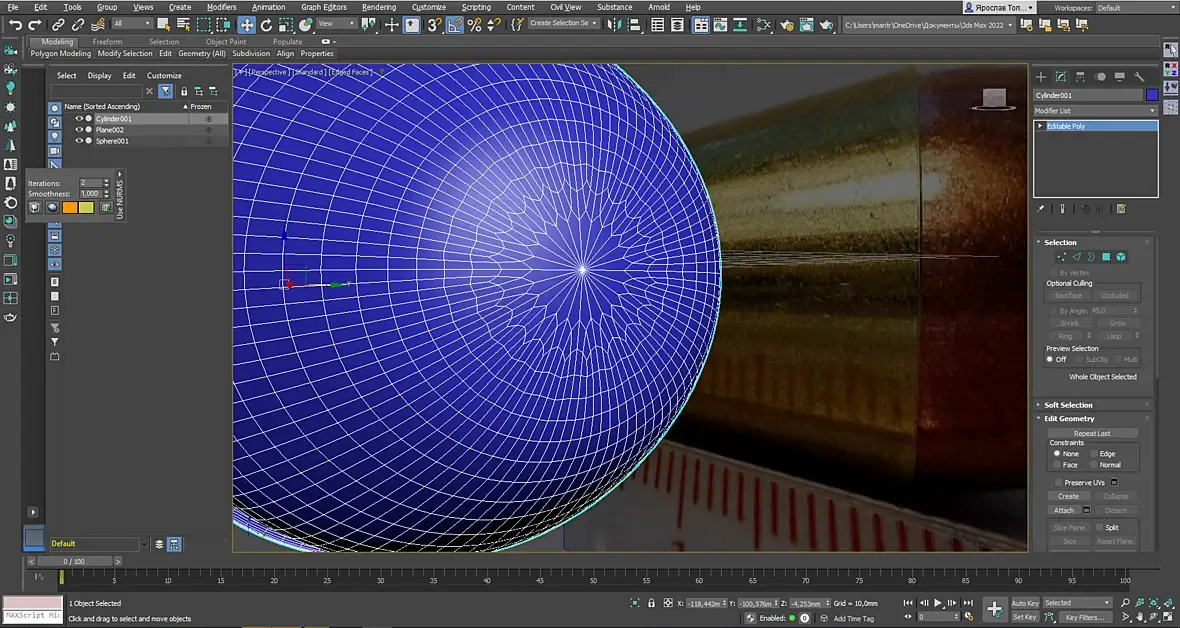This screenshot has width=1180, height=628.
Task: Click the Repeat Last button
Action: tap(1092, 433)
